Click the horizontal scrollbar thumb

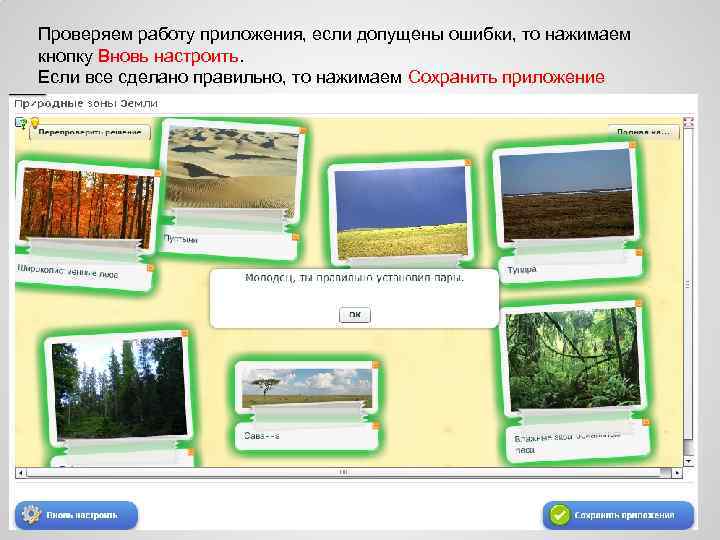click(343, 472)
